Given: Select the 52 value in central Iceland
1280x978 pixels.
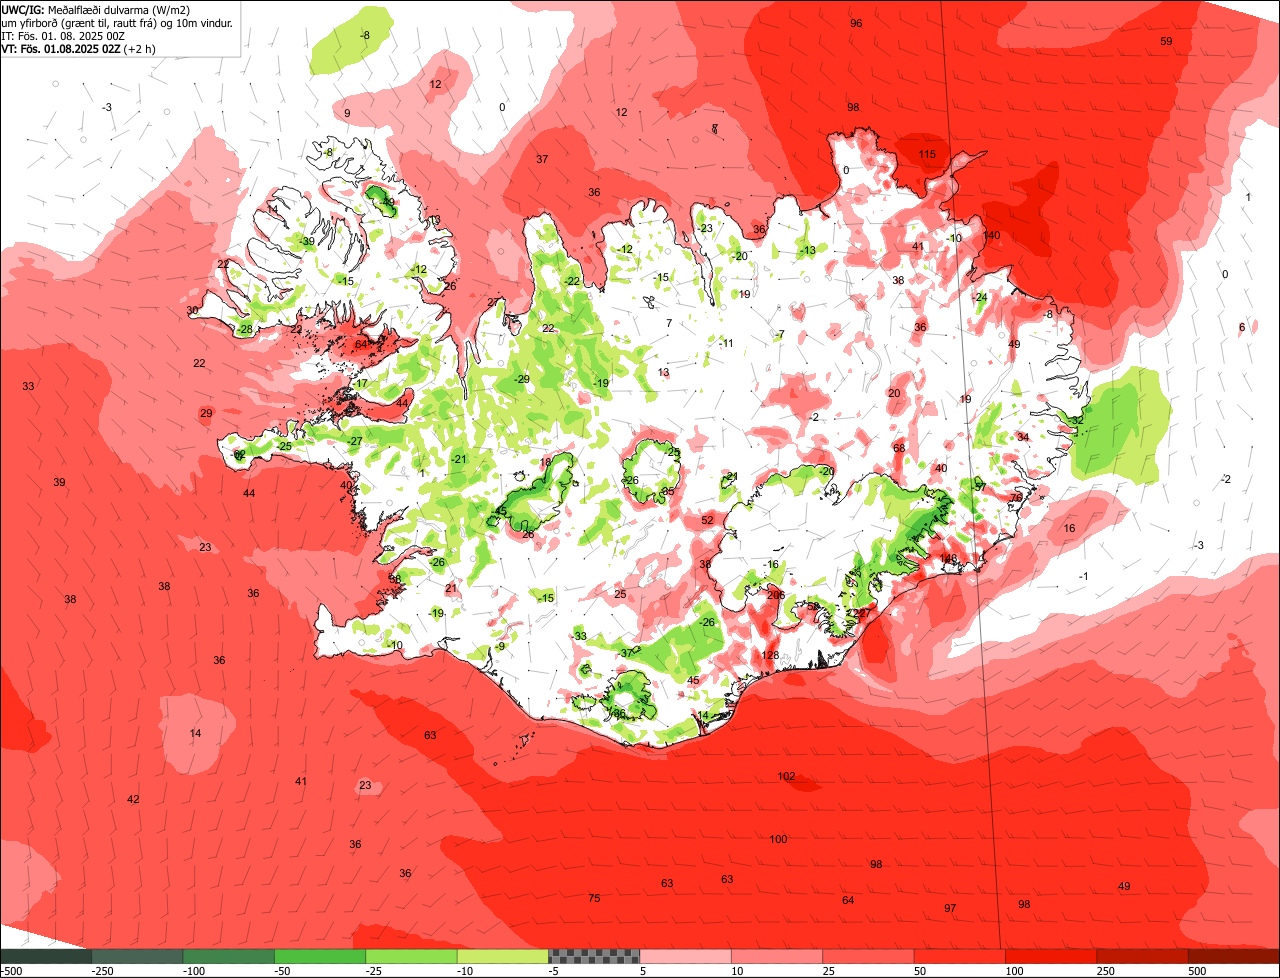Looking at the screenshot, I should pyautogui.click(x=707, y=520).
